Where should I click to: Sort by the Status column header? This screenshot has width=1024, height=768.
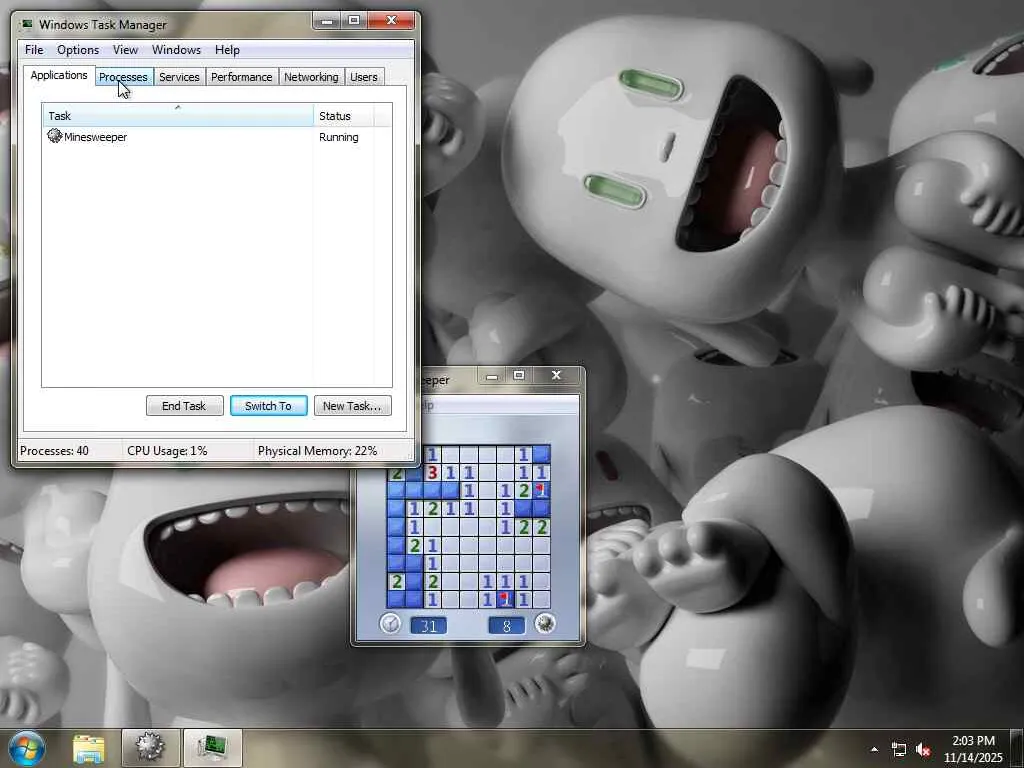click(x=344, y=116)
